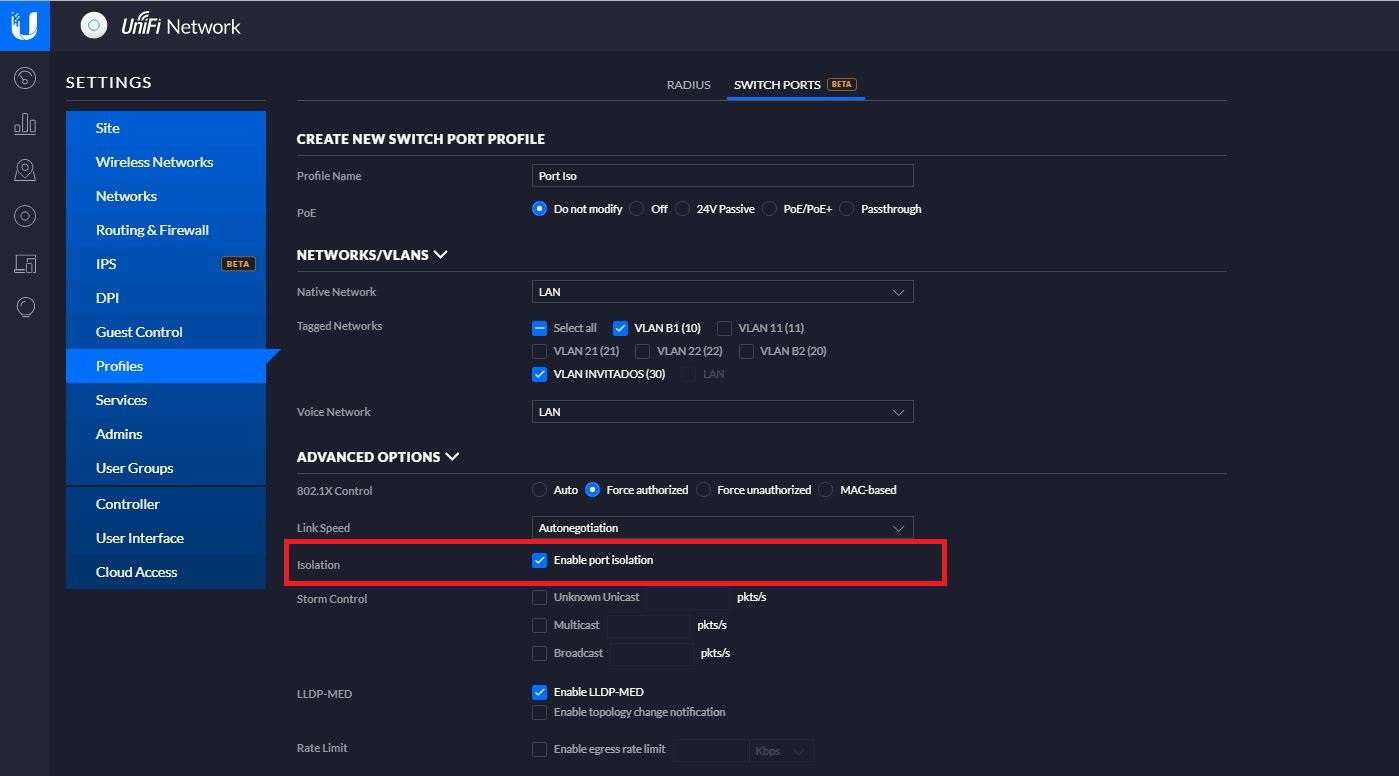1399x776 pixels.
Task: Disable the Enable port isolation checkbox
Action: pyautogui.click(x=540, y=561)
